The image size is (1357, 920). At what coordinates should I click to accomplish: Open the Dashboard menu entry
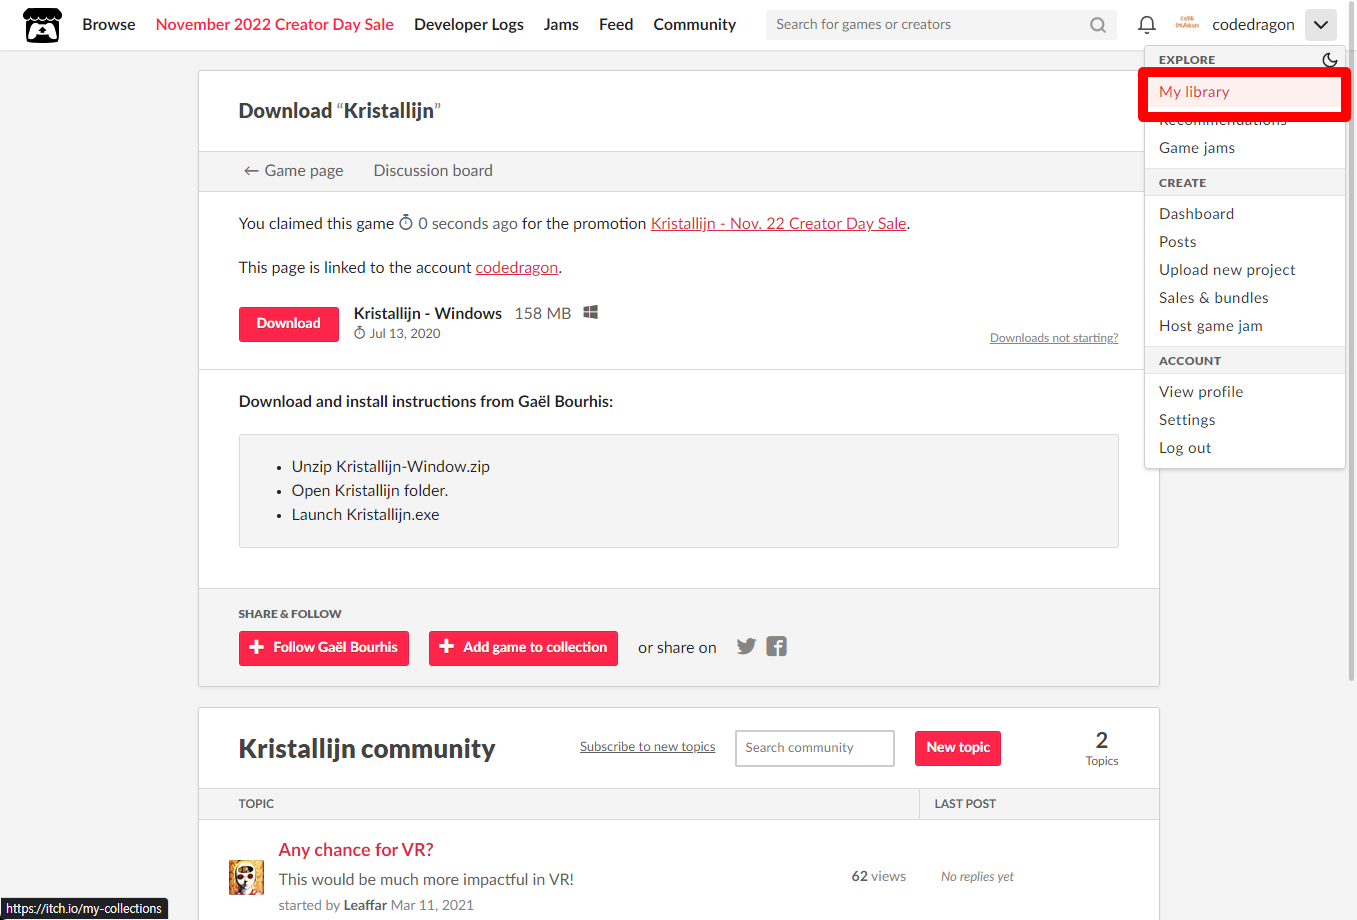coord(1244,214)
